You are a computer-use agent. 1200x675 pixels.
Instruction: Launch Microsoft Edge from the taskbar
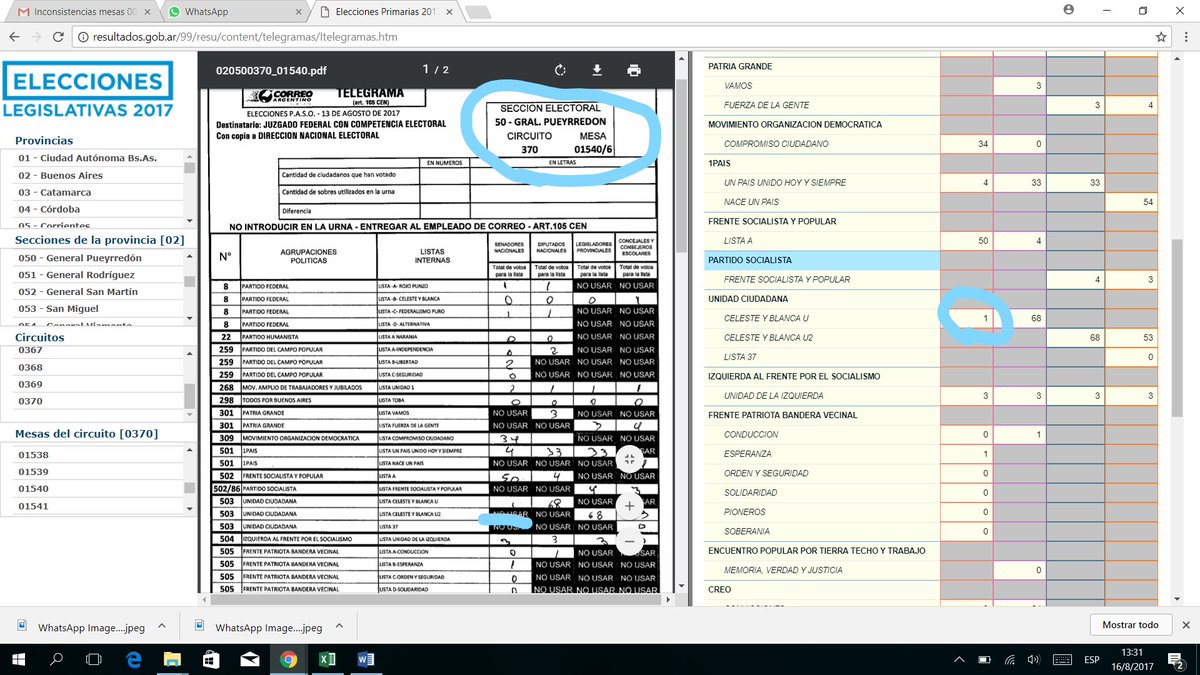pos(134,659)
